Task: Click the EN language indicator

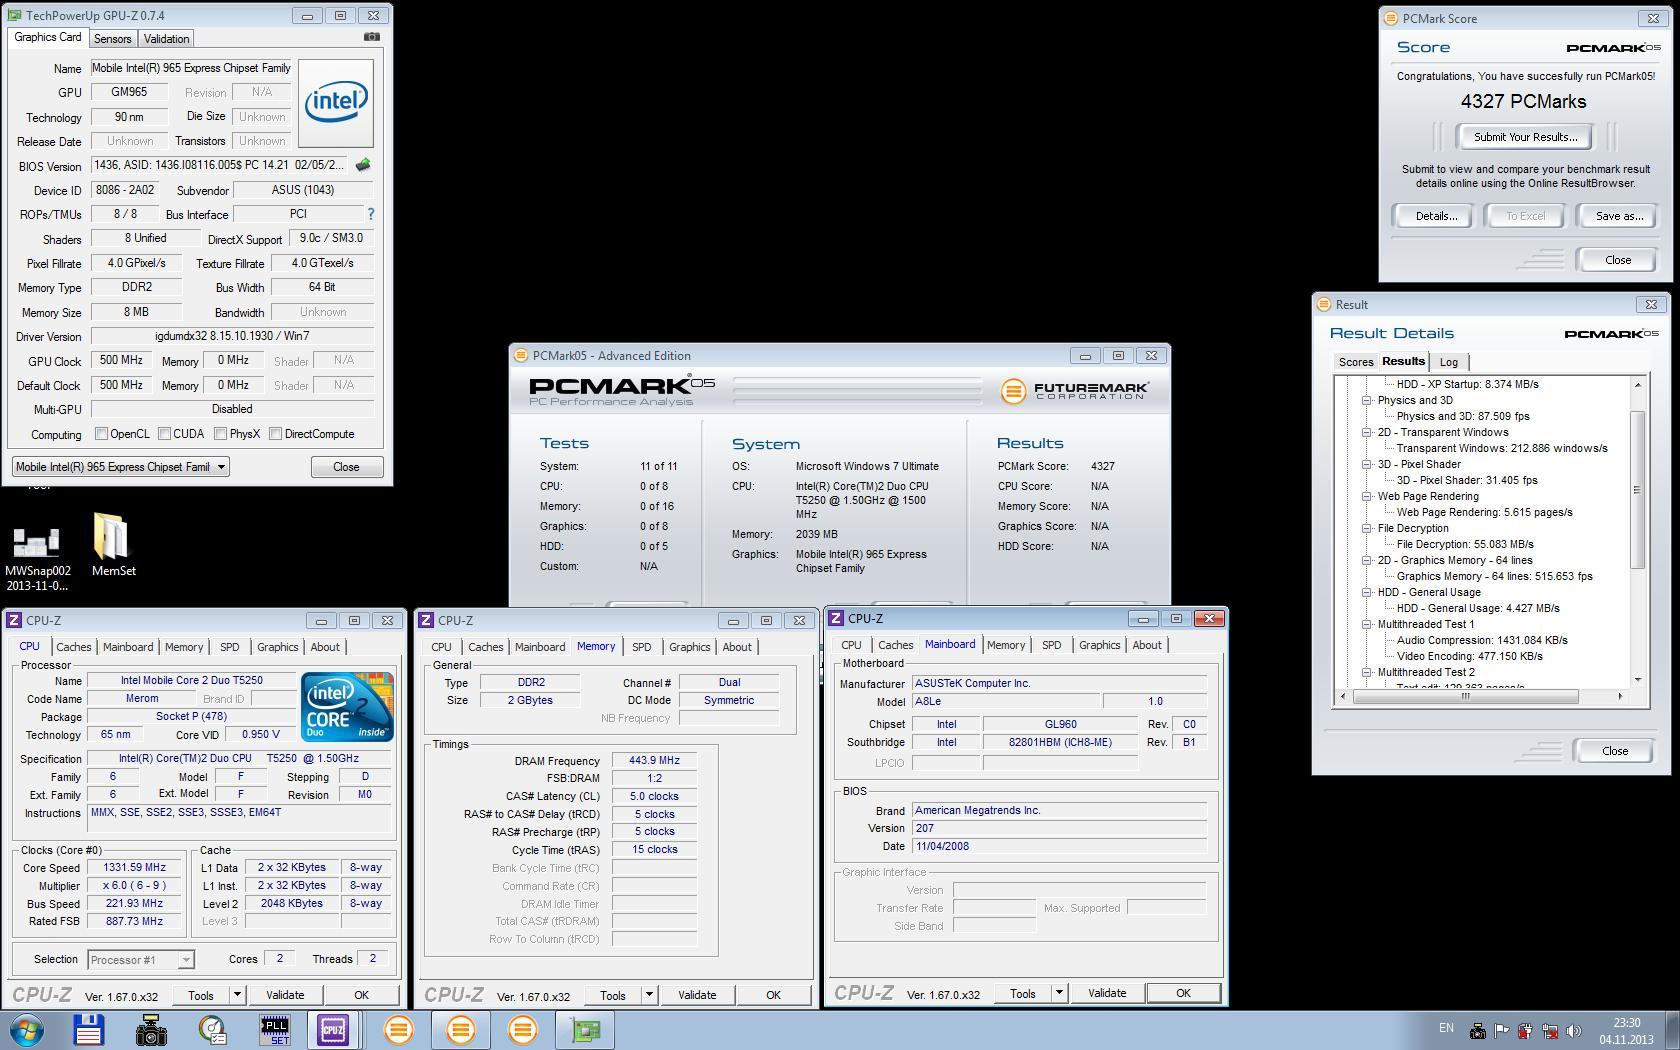Action: pyautogui.click(x=1446, y=1028)
